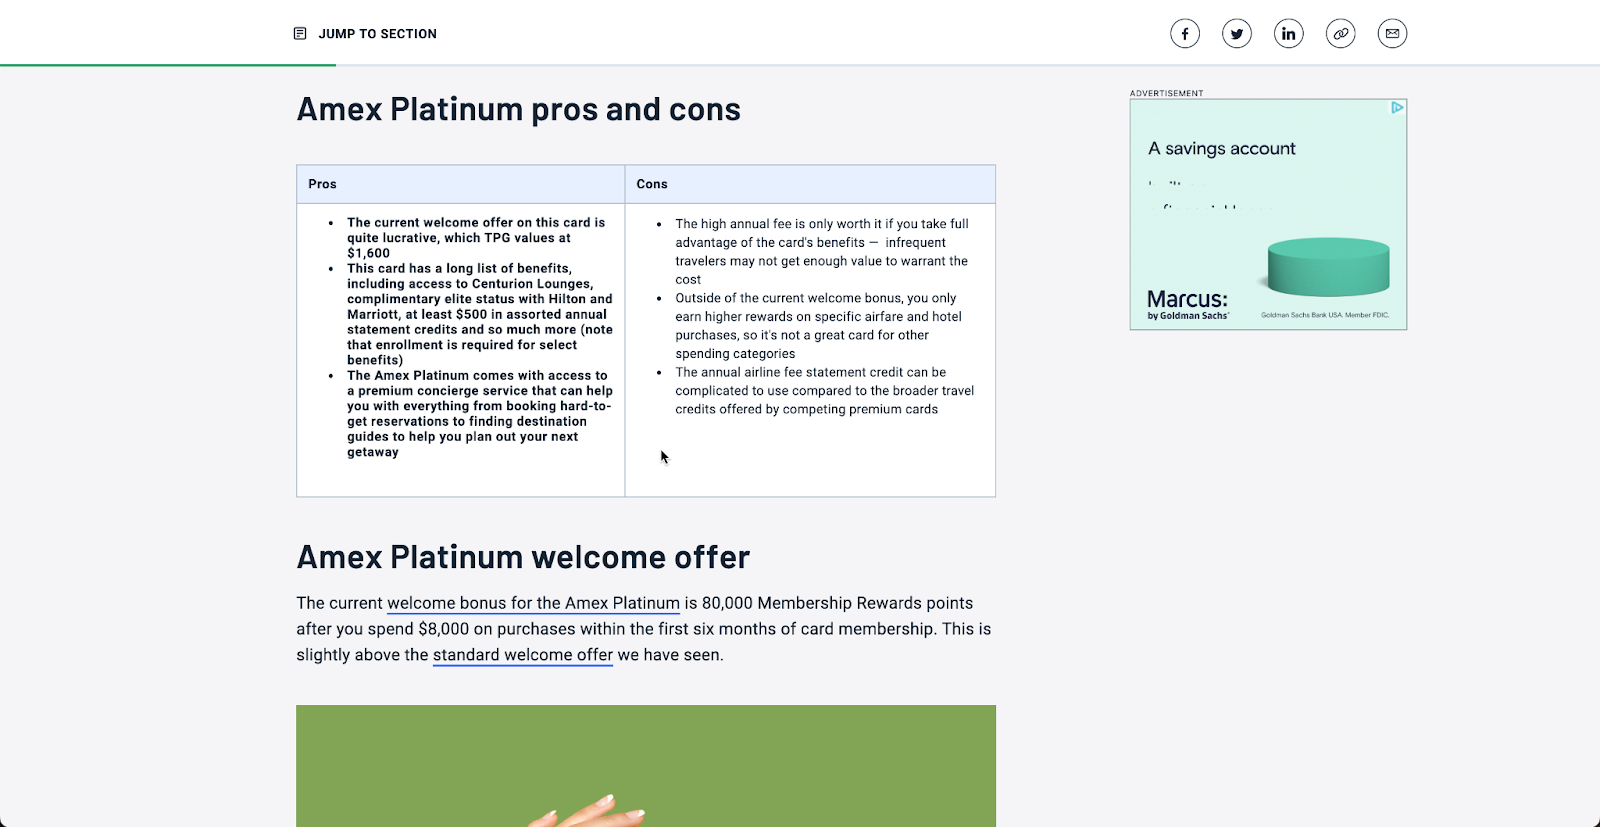Copy article link via chain icon
The width and height of the screenshot is (1600, 827).
[x=1341, y=34]
